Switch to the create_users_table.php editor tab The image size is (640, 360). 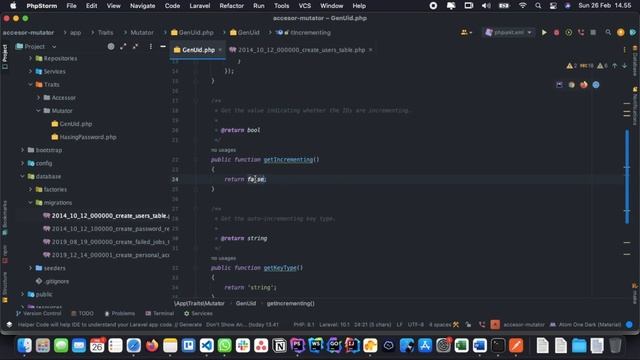[301, 50]
